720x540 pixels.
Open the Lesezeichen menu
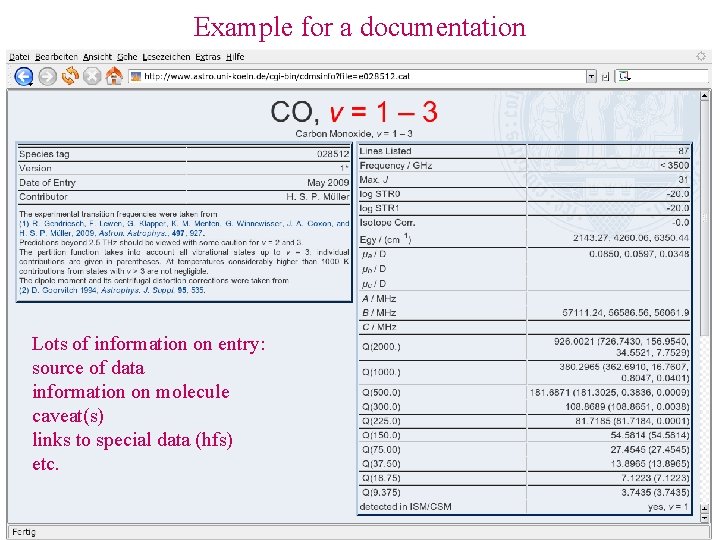point(166,57)
